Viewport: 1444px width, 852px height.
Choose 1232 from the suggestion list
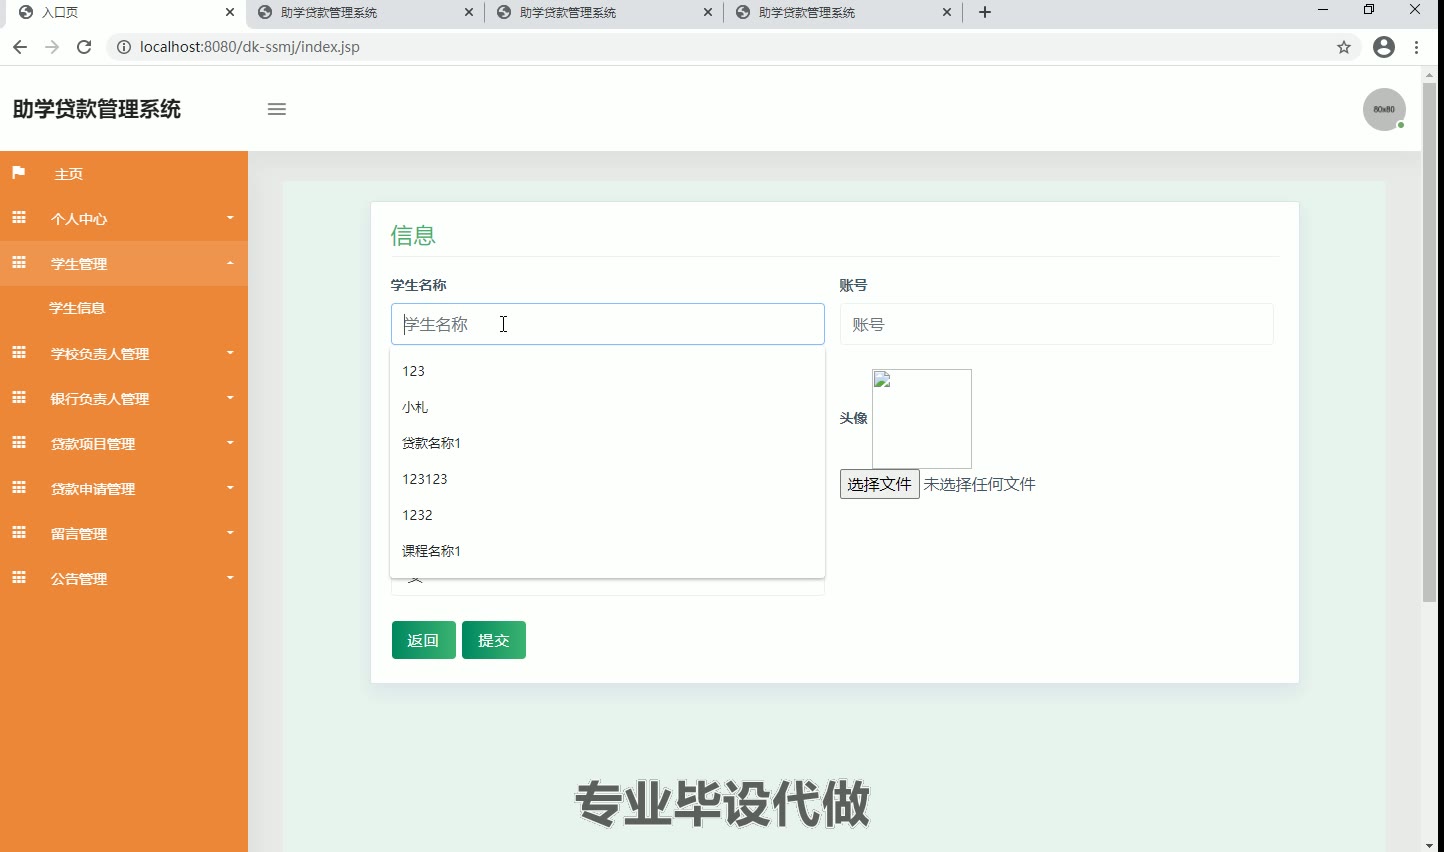tap(607, 515)
